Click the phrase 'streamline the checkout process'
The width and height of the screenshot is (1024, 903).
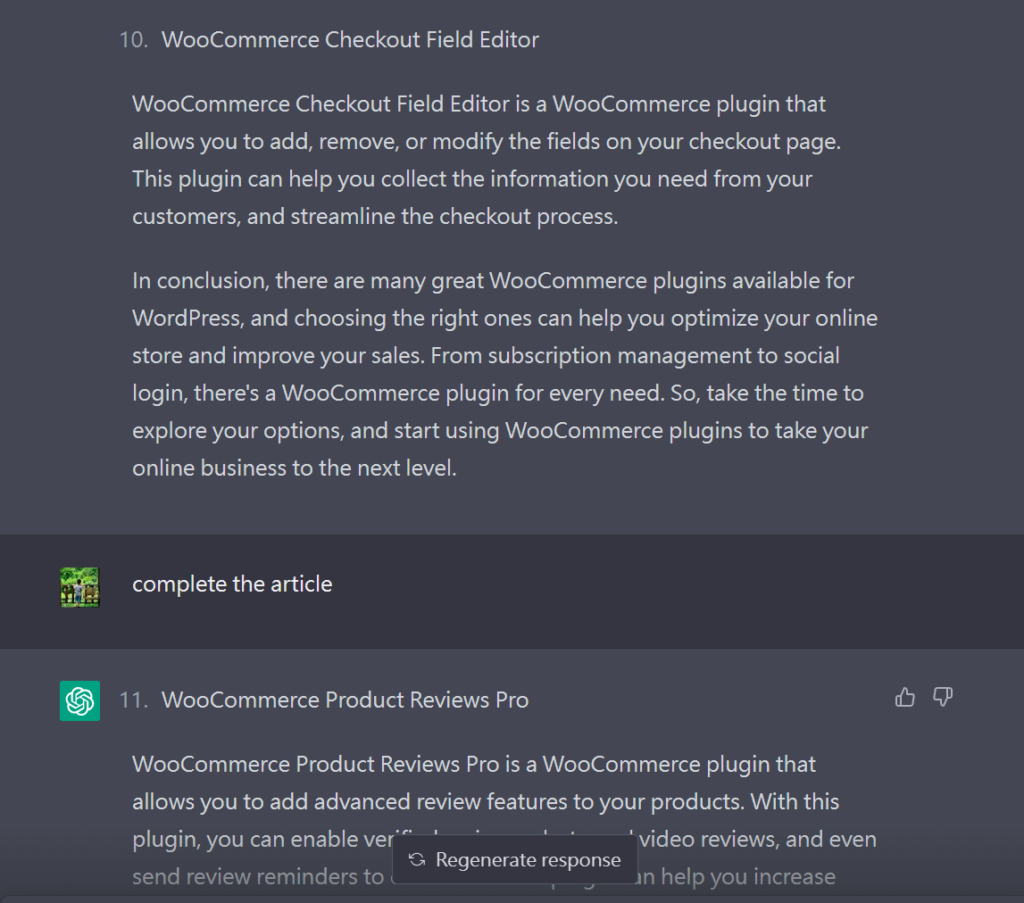(x=454, y=216)
